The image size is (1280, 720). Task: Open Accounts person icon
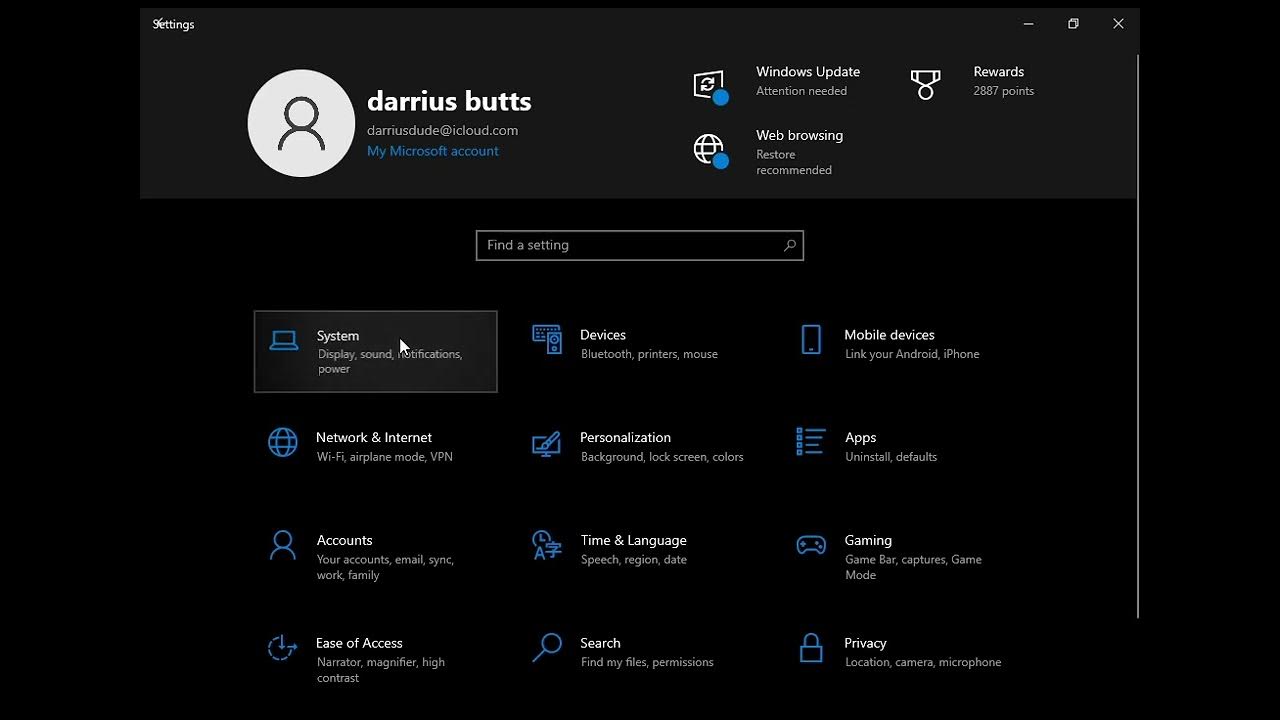[283, 546]
